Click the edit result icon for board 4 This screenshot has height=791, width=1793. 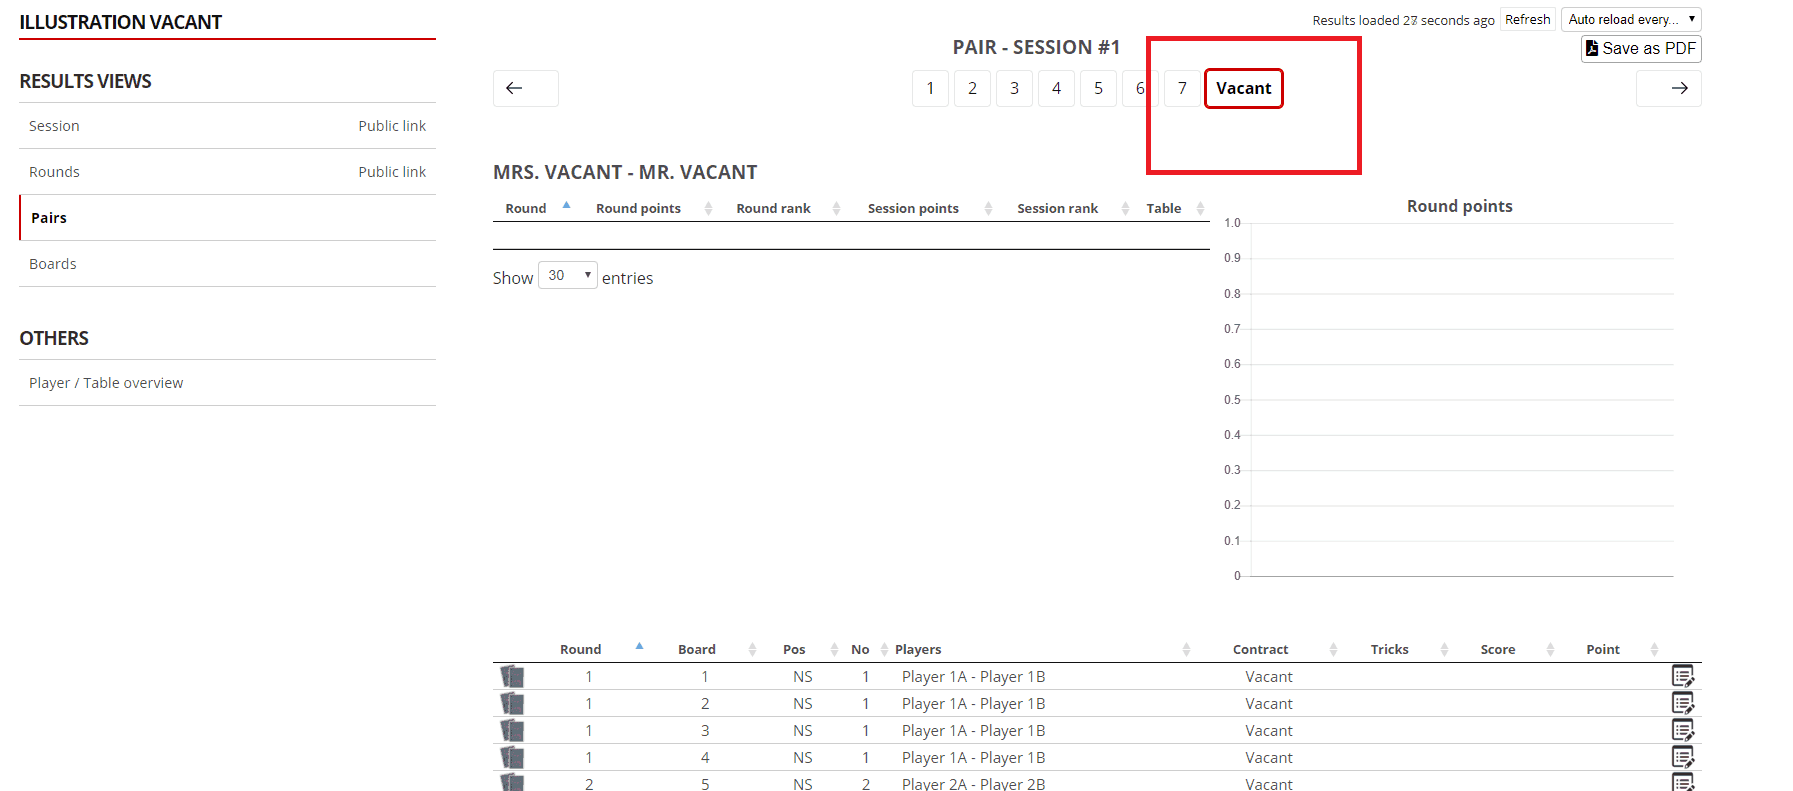pos(1682,758)
